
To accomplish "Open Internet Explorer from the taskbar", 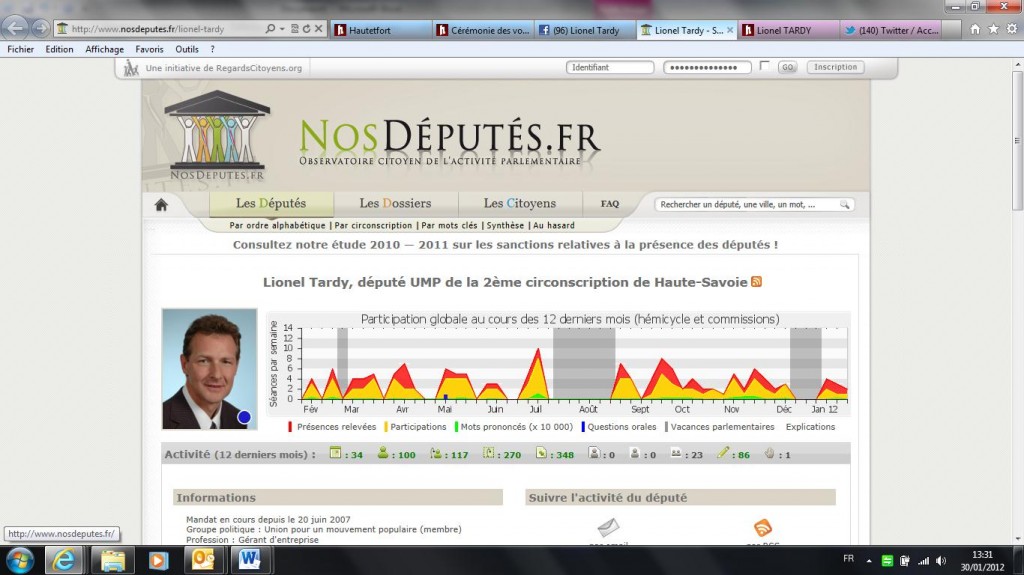I will pos(63,561).
